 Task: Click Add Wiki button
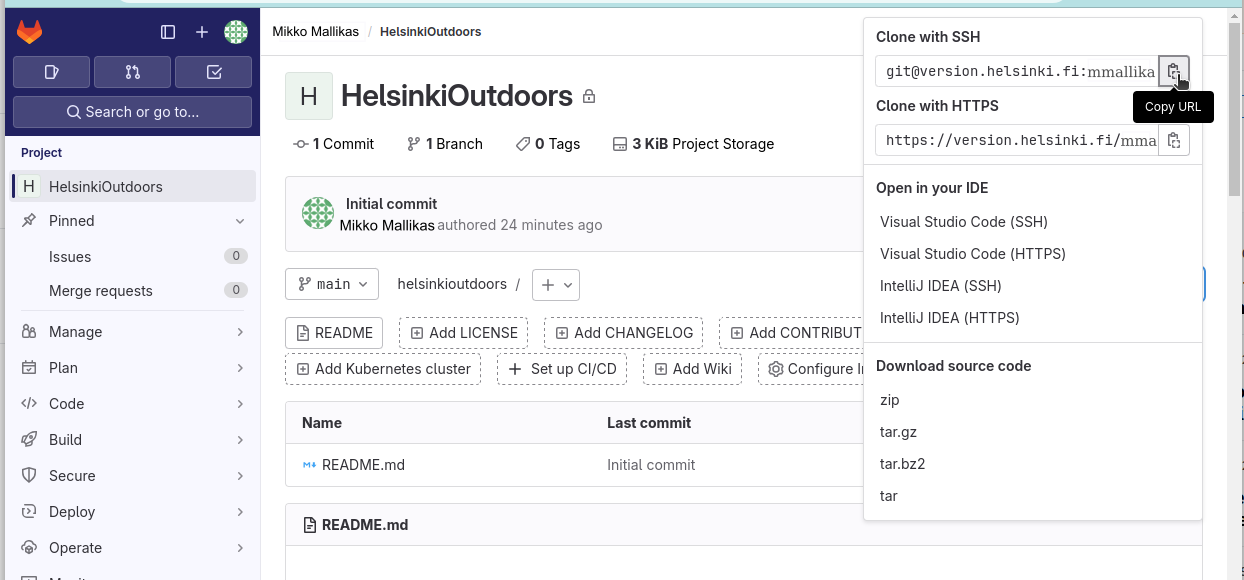pyautogui.click(x=692, y=369)
